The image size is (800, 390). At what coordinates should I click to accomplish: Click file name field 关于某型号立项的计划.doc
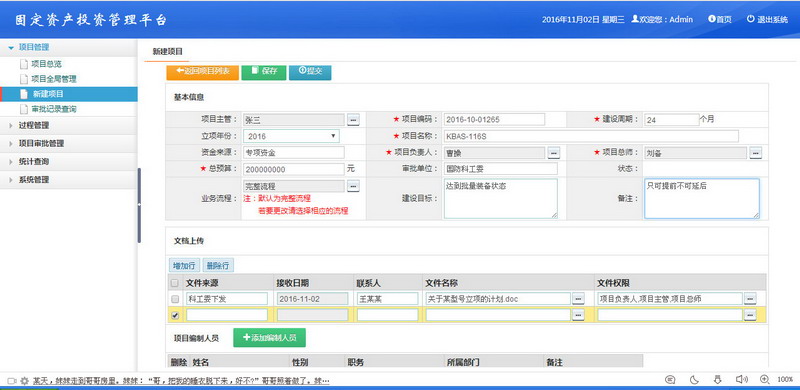[x=498, y=299]
